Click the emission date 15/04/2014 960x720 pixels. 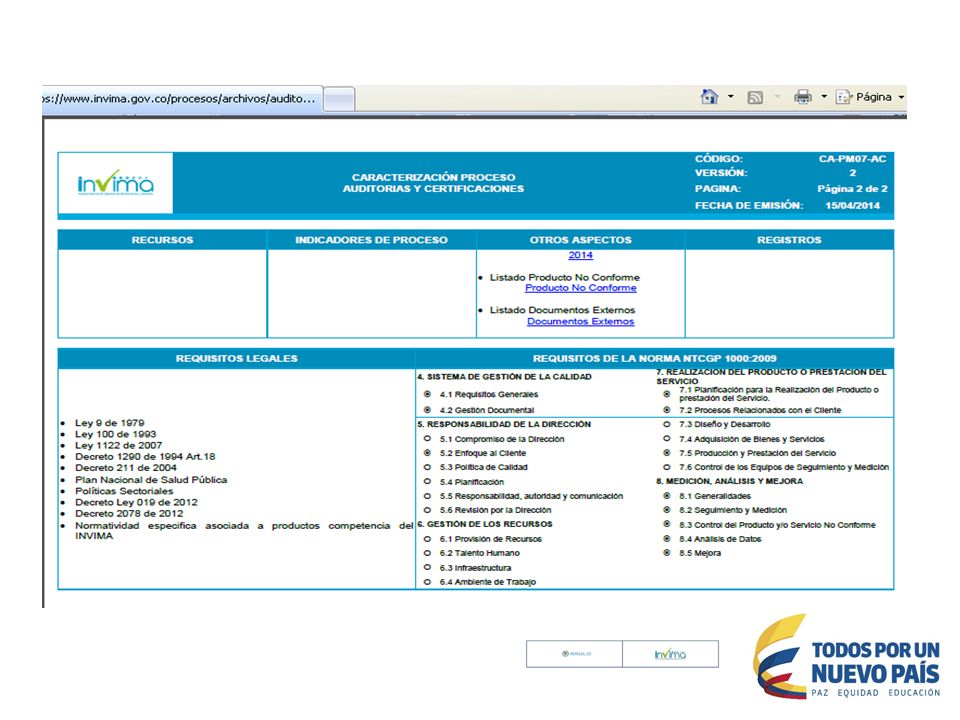click(852, 205)
